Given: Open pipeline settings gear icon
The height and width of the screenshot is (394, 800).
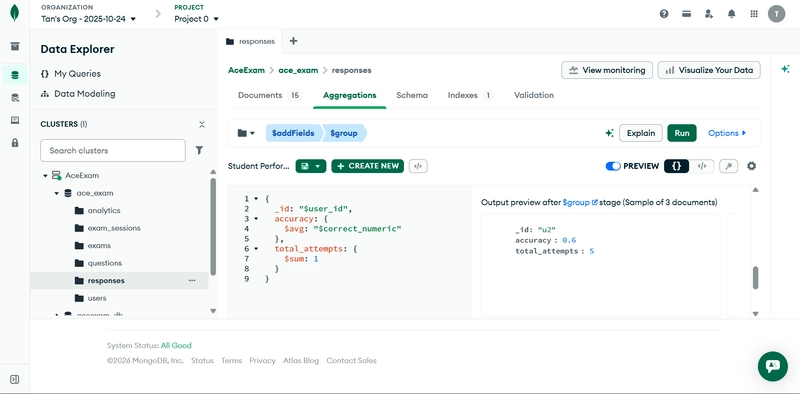Looking at the screenshot, I should coord(752,166).
